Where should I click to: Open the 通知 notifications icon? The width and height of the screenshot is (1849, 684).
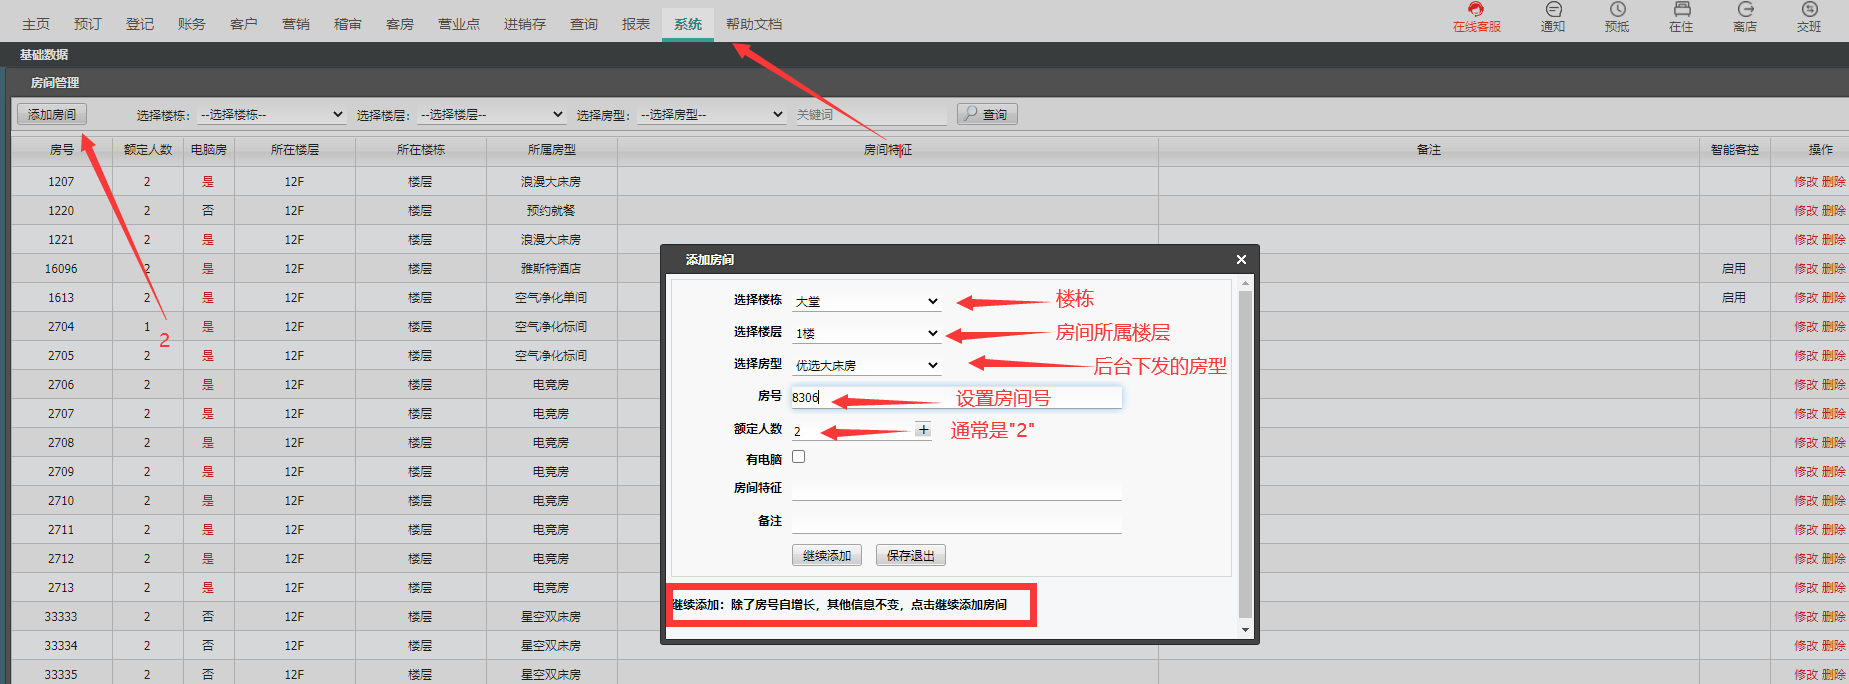pos(1553,10)
